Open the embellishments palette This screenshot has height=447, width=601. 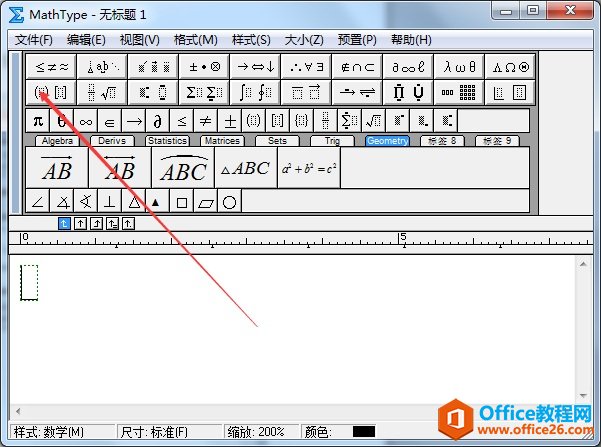coord(153,67)
